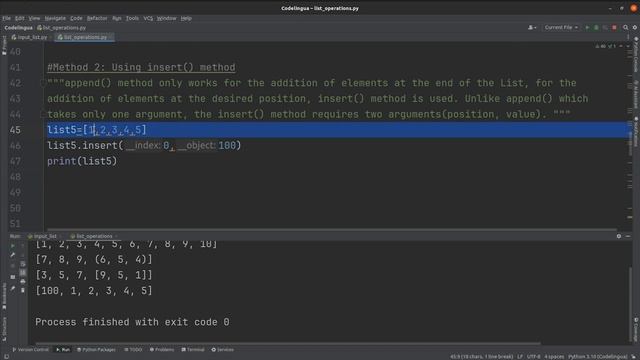The height and width of the screenshot is (360, 640).
Task: Open the Bookmarks tool window sidebar button
Action: point(4,297)
